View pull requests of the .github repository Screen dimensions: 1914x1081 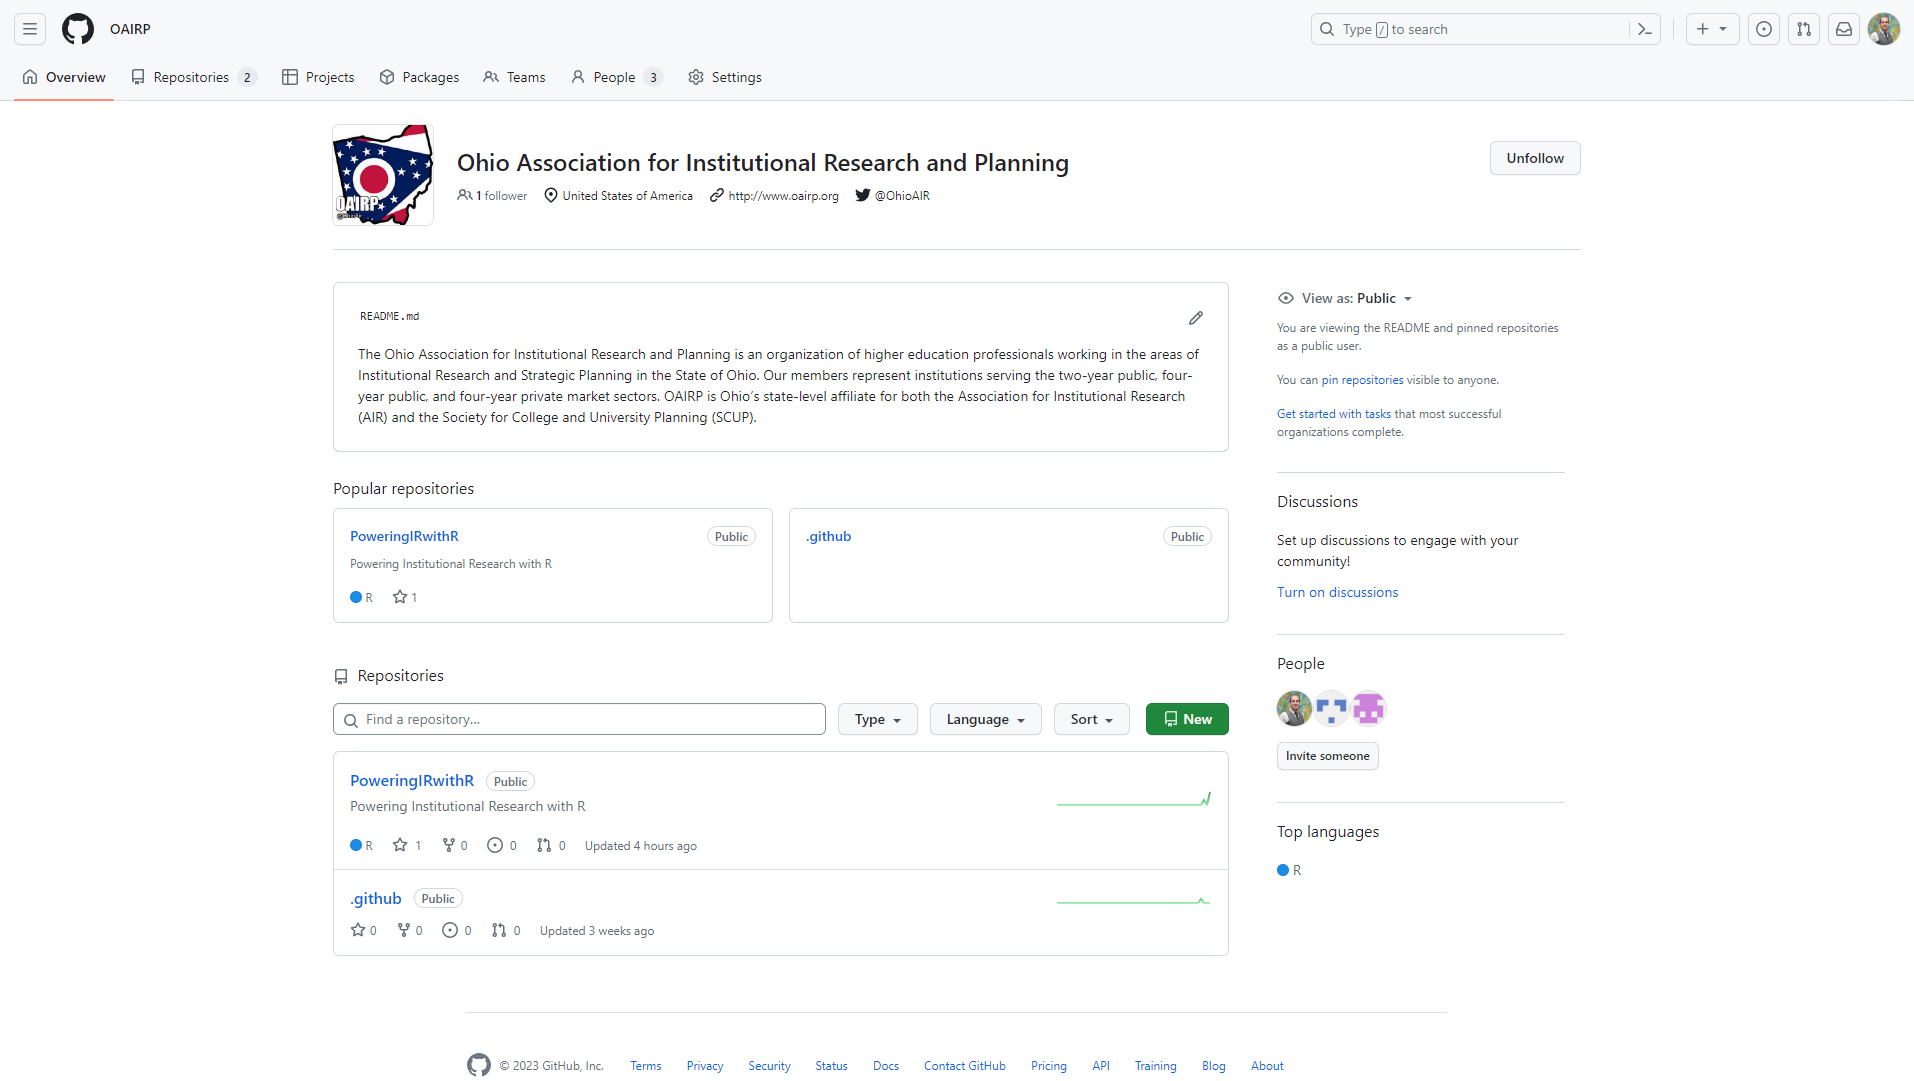(506, 930)
